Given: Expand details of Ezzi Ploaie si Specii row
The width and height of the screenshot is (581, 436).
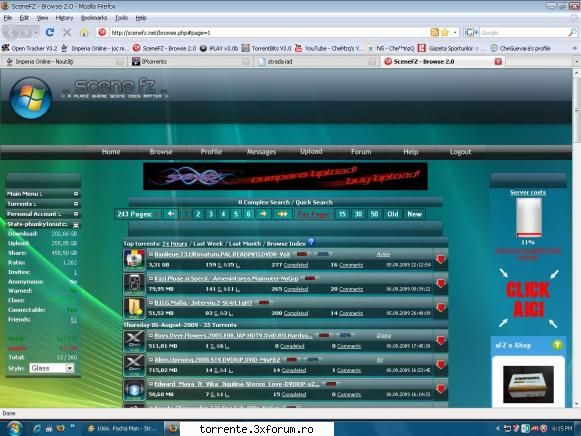Looking at the screenshot, I should point(151,279).
